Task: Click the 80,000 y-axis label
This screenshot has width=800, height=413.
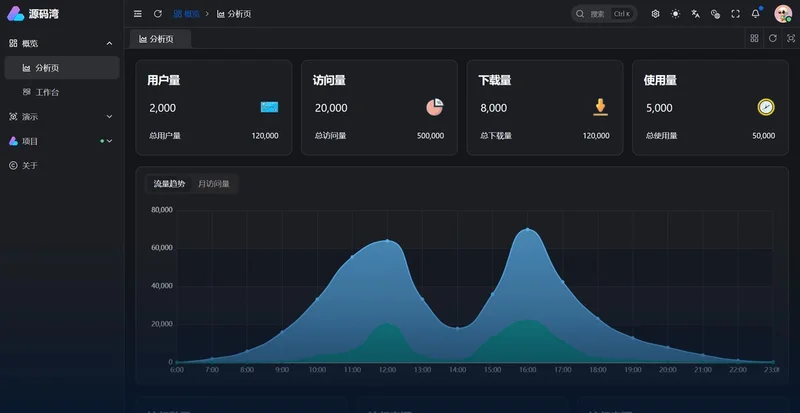Action: (162, 210)
